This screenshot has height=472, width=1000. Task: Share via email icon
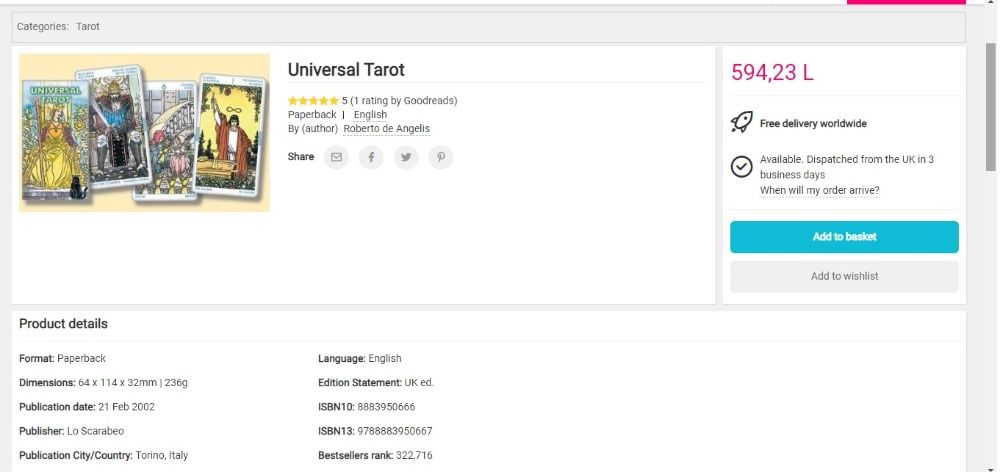(x=336, y=157)
